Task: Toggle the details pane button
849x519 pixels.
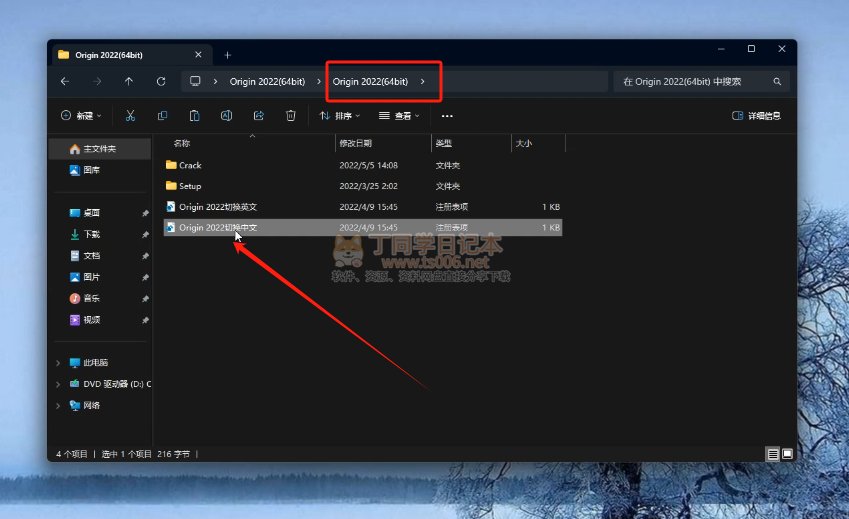Action: tap(757, 116)
